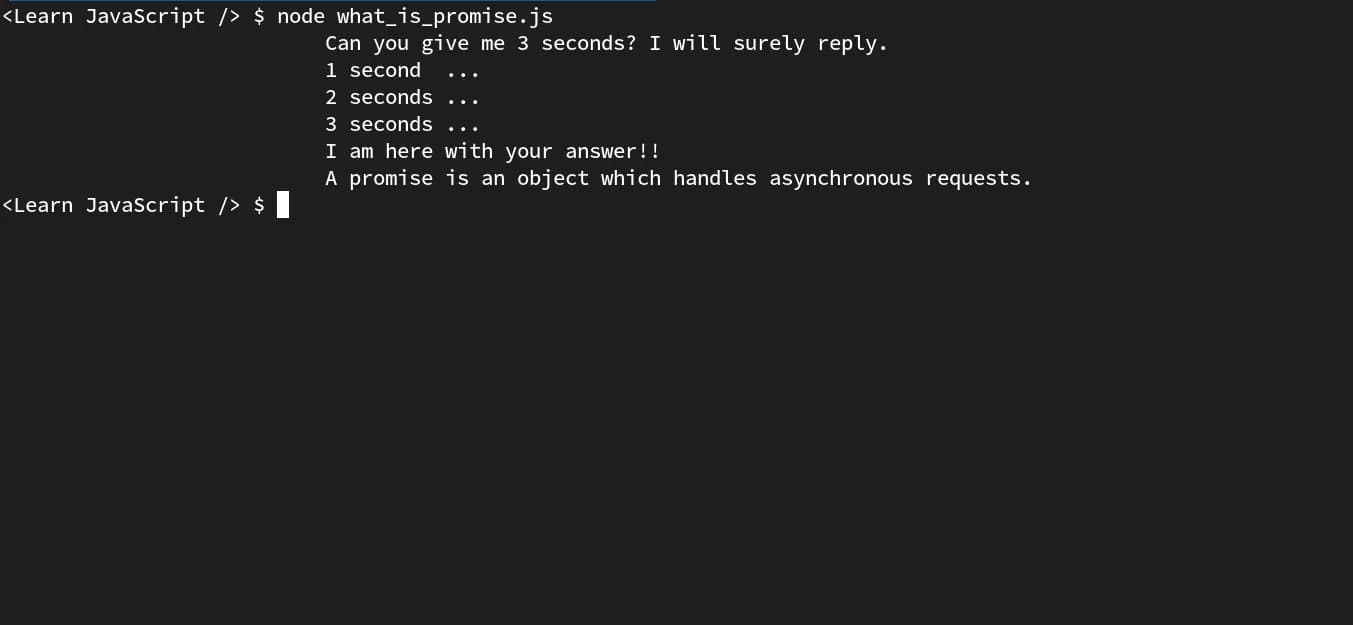
Task: Click the "2 seconds" output line
Action: [379, 98]
